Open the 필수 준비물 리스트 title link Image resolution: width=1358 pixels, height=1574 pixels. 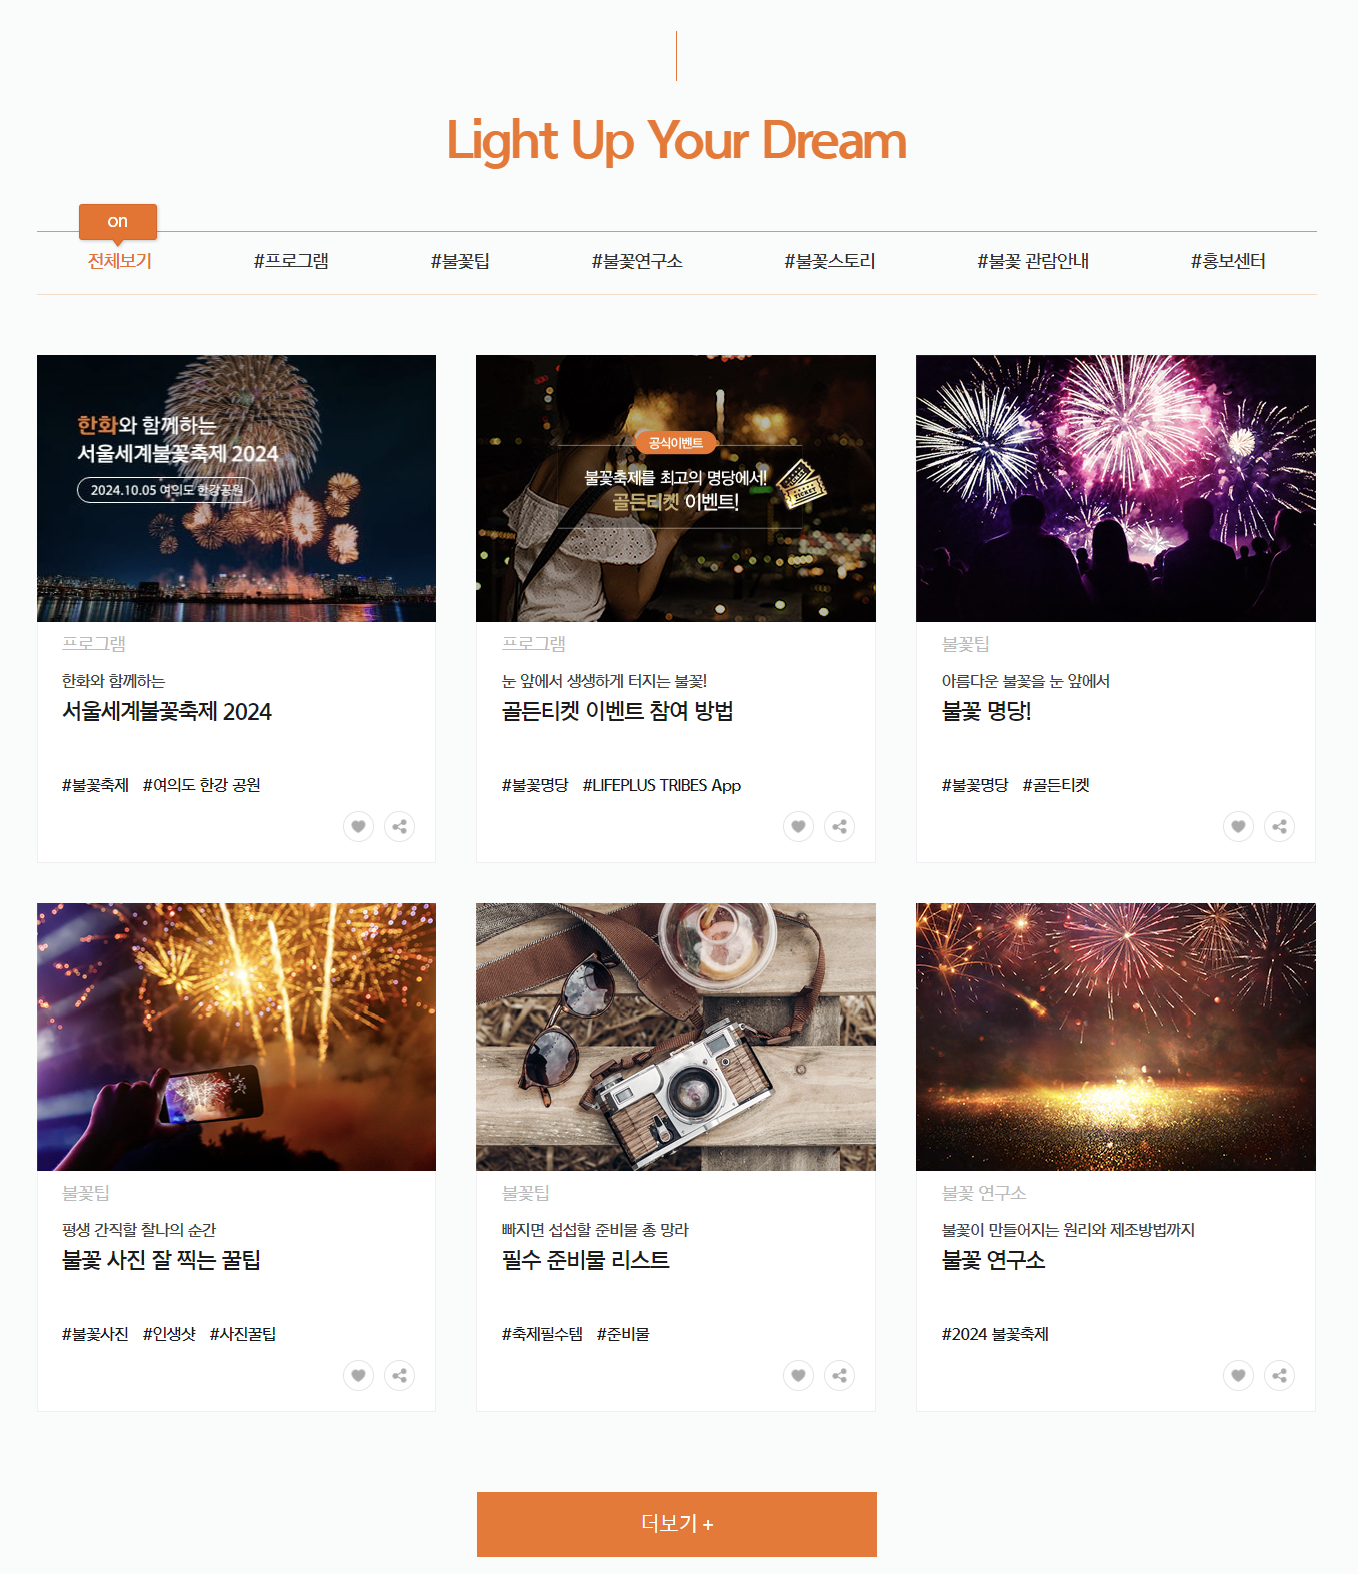pyautogui.click(x=586, y=1260)
